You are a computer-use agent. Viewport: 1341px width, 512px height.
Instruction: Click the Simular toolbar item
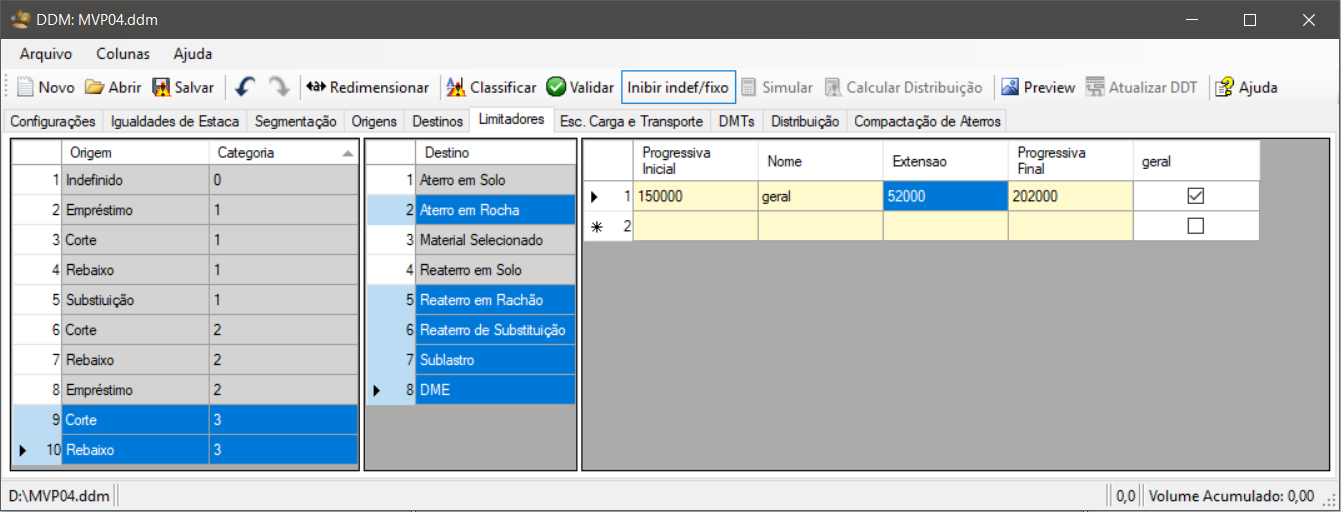click(777, 87)
